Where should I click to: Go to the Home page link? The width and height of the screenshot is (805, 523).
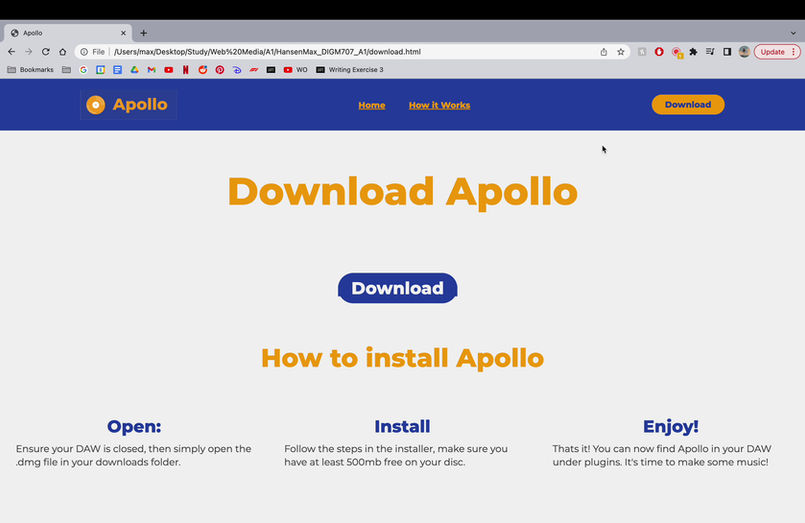372,105
